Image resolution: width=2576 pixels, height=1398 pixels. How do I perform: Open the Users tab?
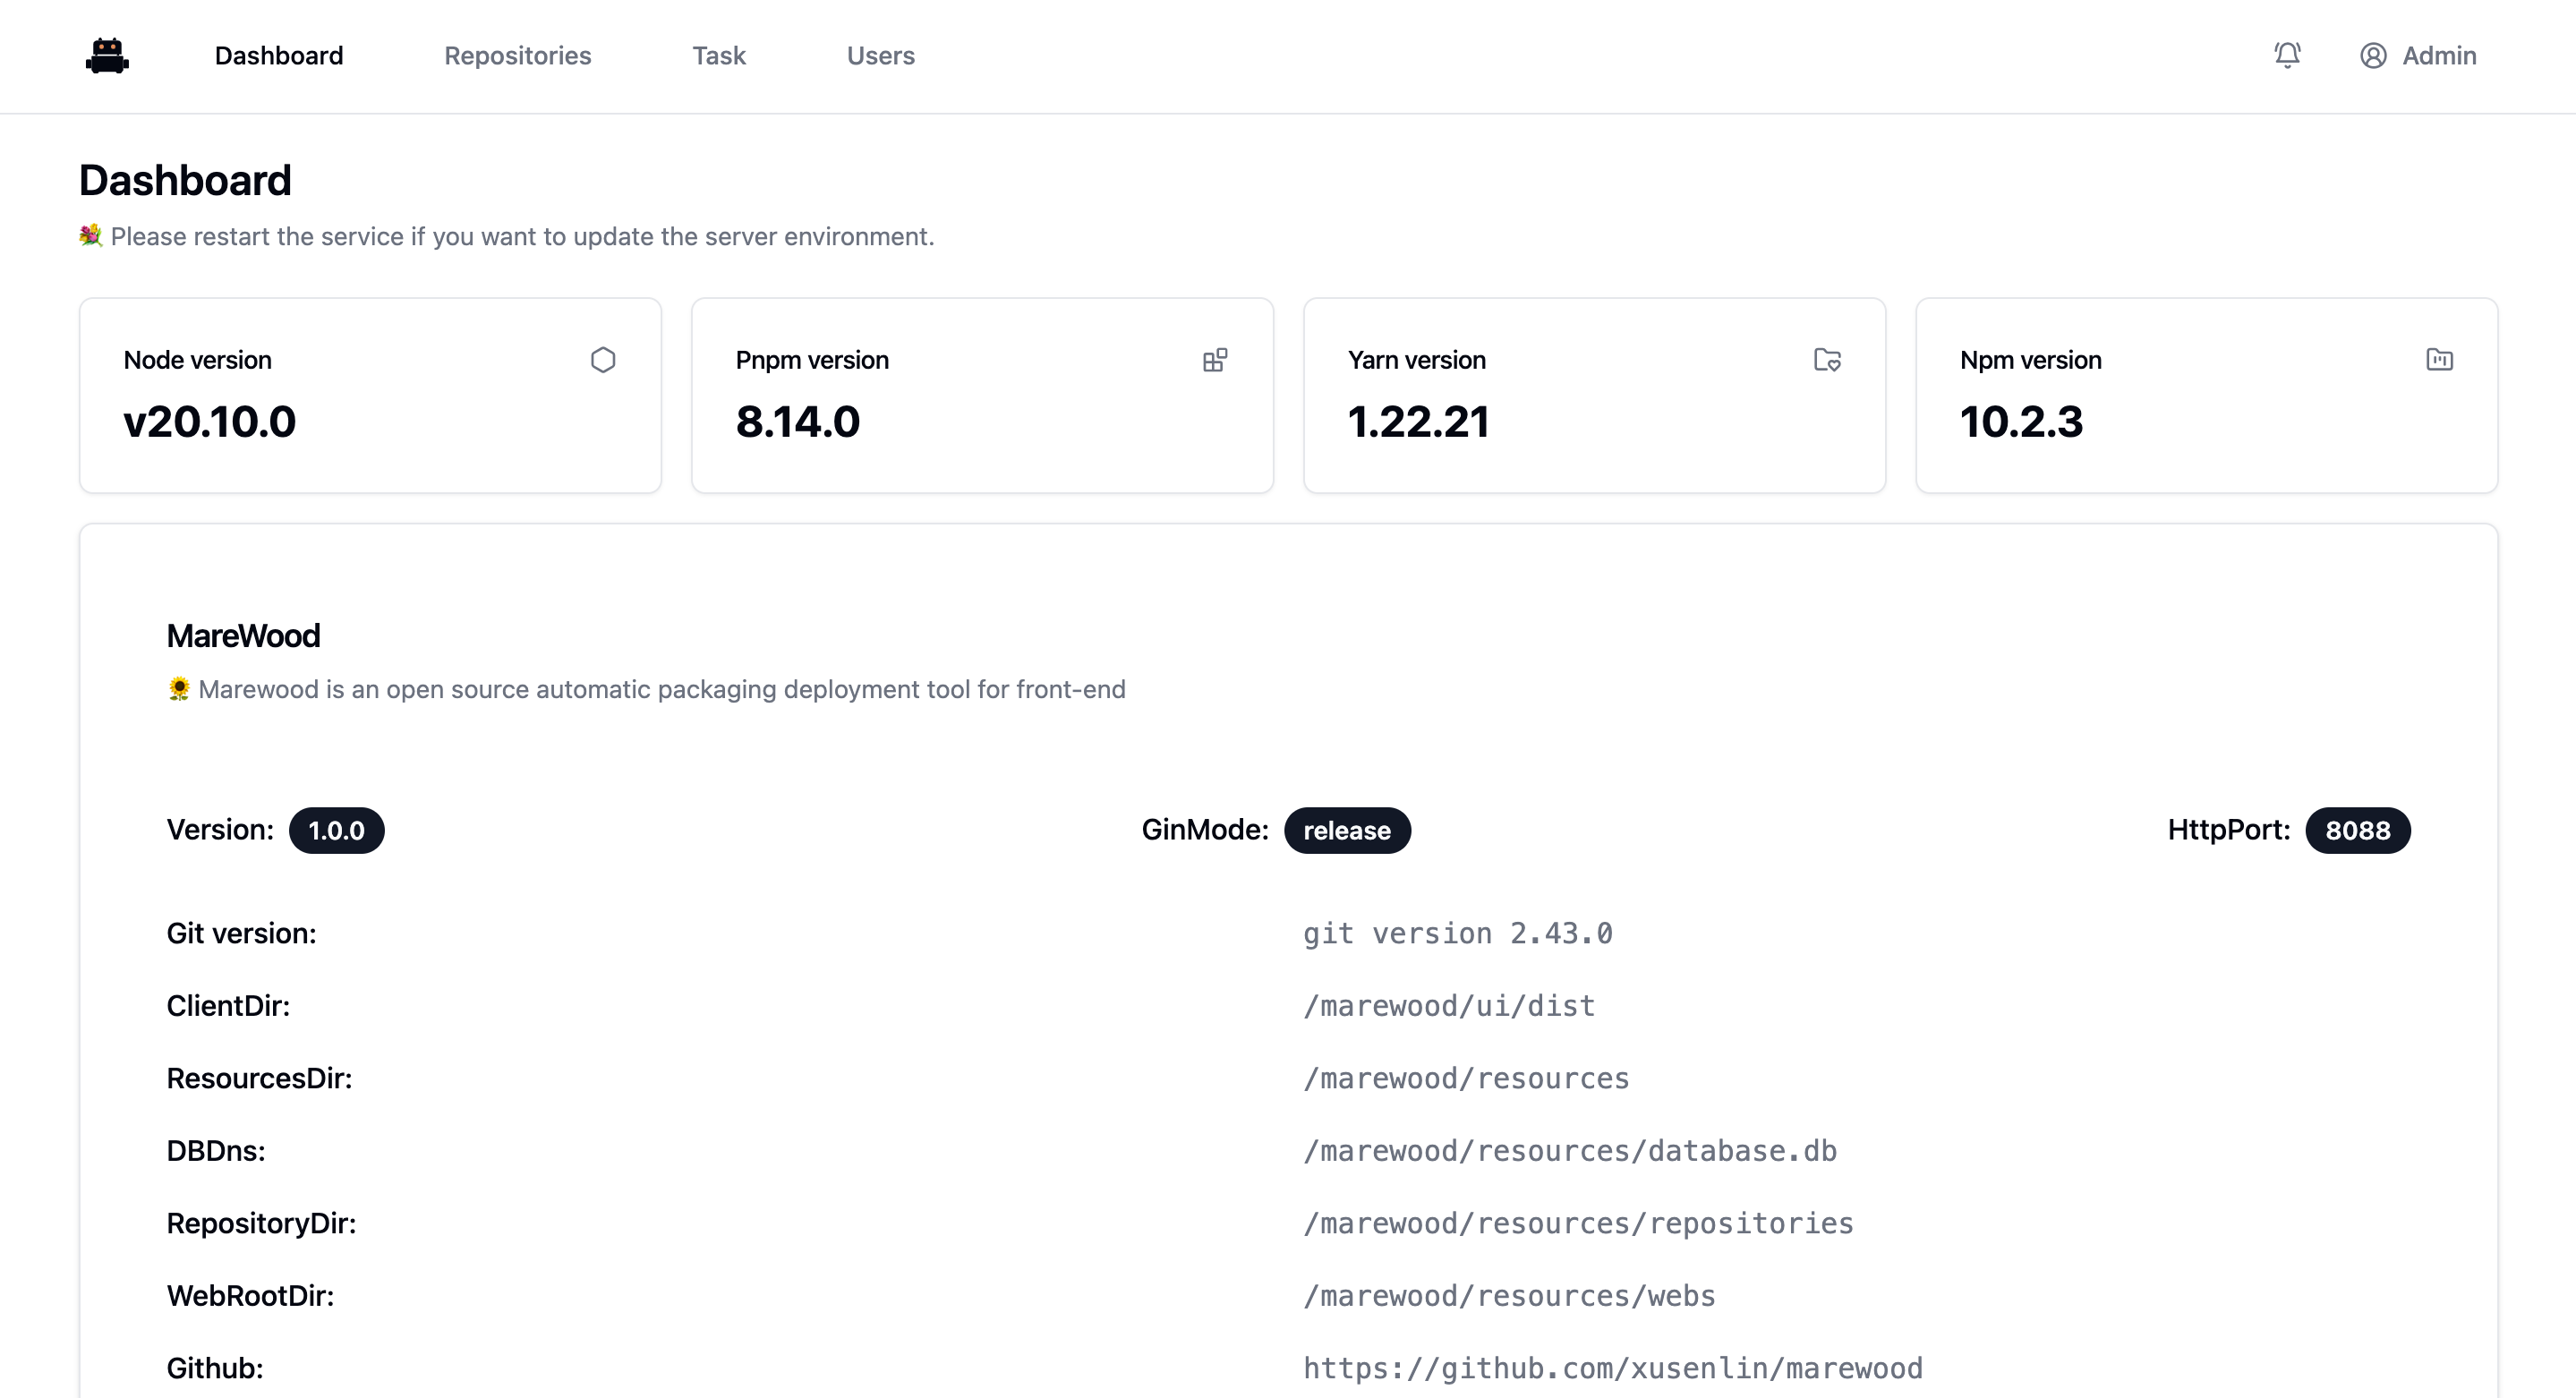[x=880, y=56]
